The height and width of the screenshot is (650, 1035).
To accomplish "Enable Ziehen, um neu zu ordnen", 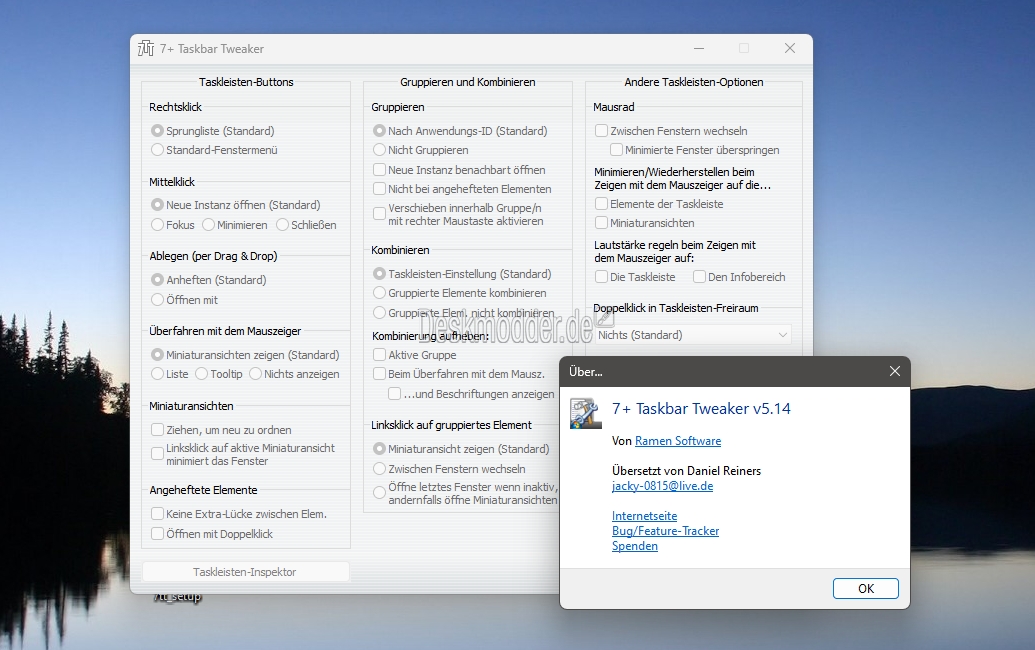I will [157, 430].
